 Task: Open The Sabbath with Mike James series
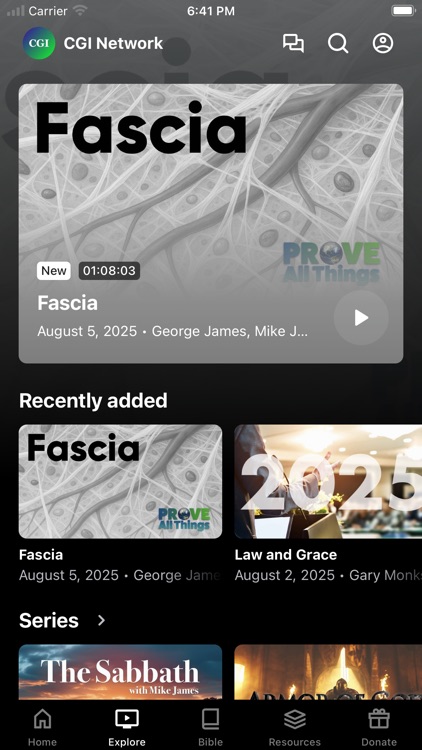(x=121, y=672)
